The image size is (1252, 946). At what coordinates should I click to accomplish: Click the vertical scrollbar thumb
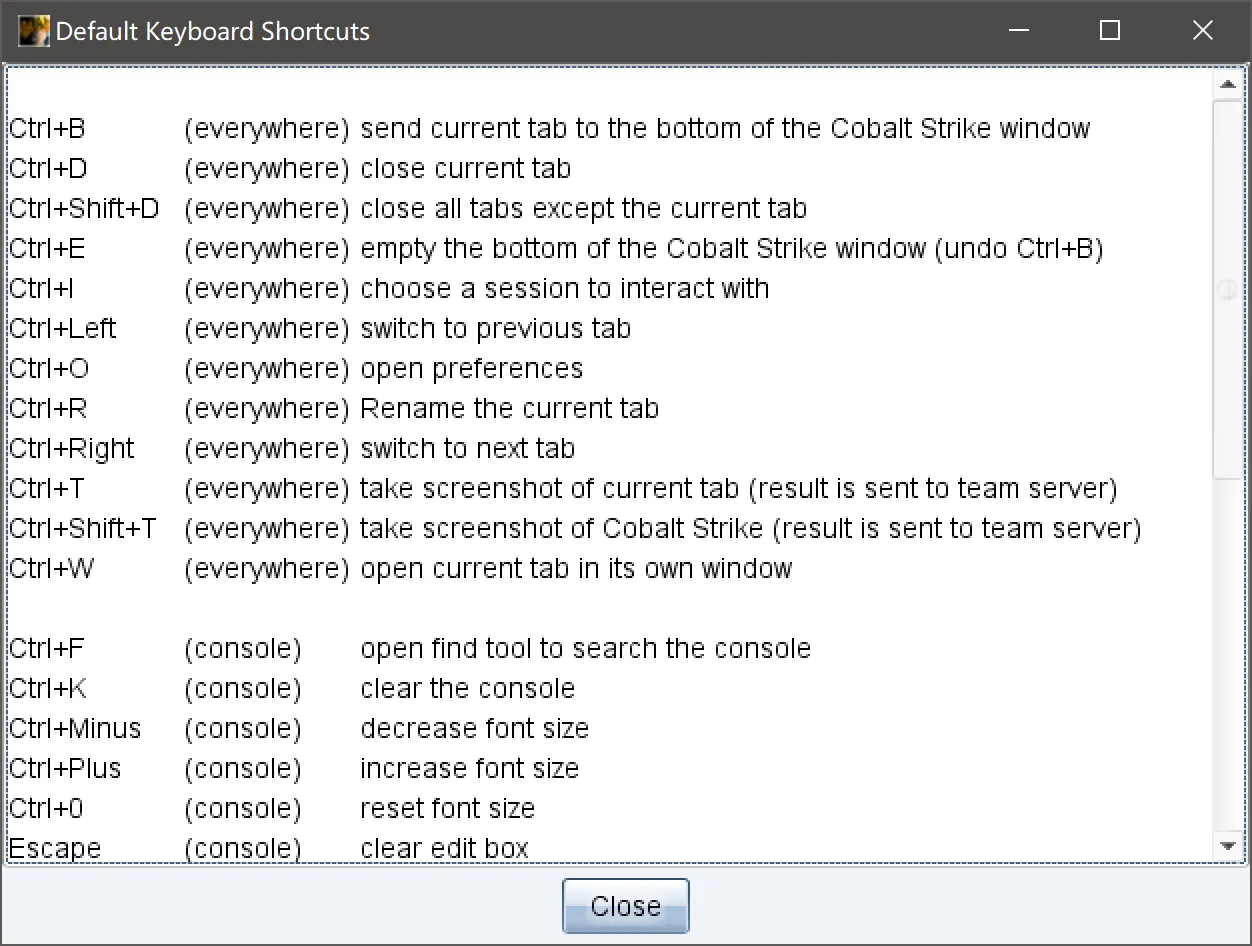pyautogui.click(x=1228, y=290)
